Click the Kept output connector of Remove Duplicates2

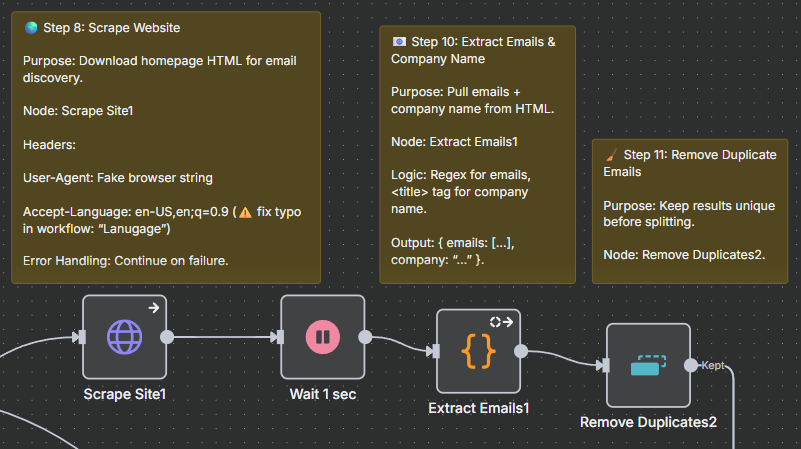click(x=691, y=365)
